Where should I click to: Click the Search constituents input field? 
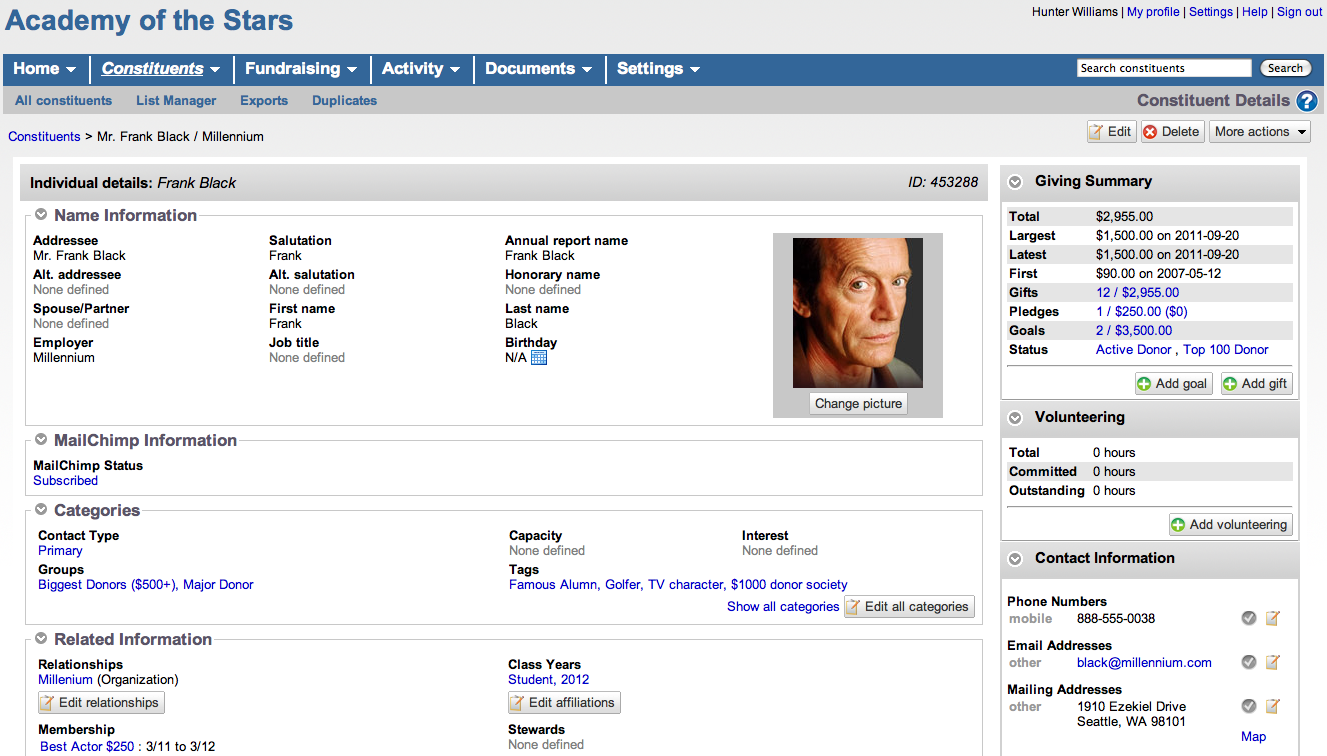(1164, 69)
